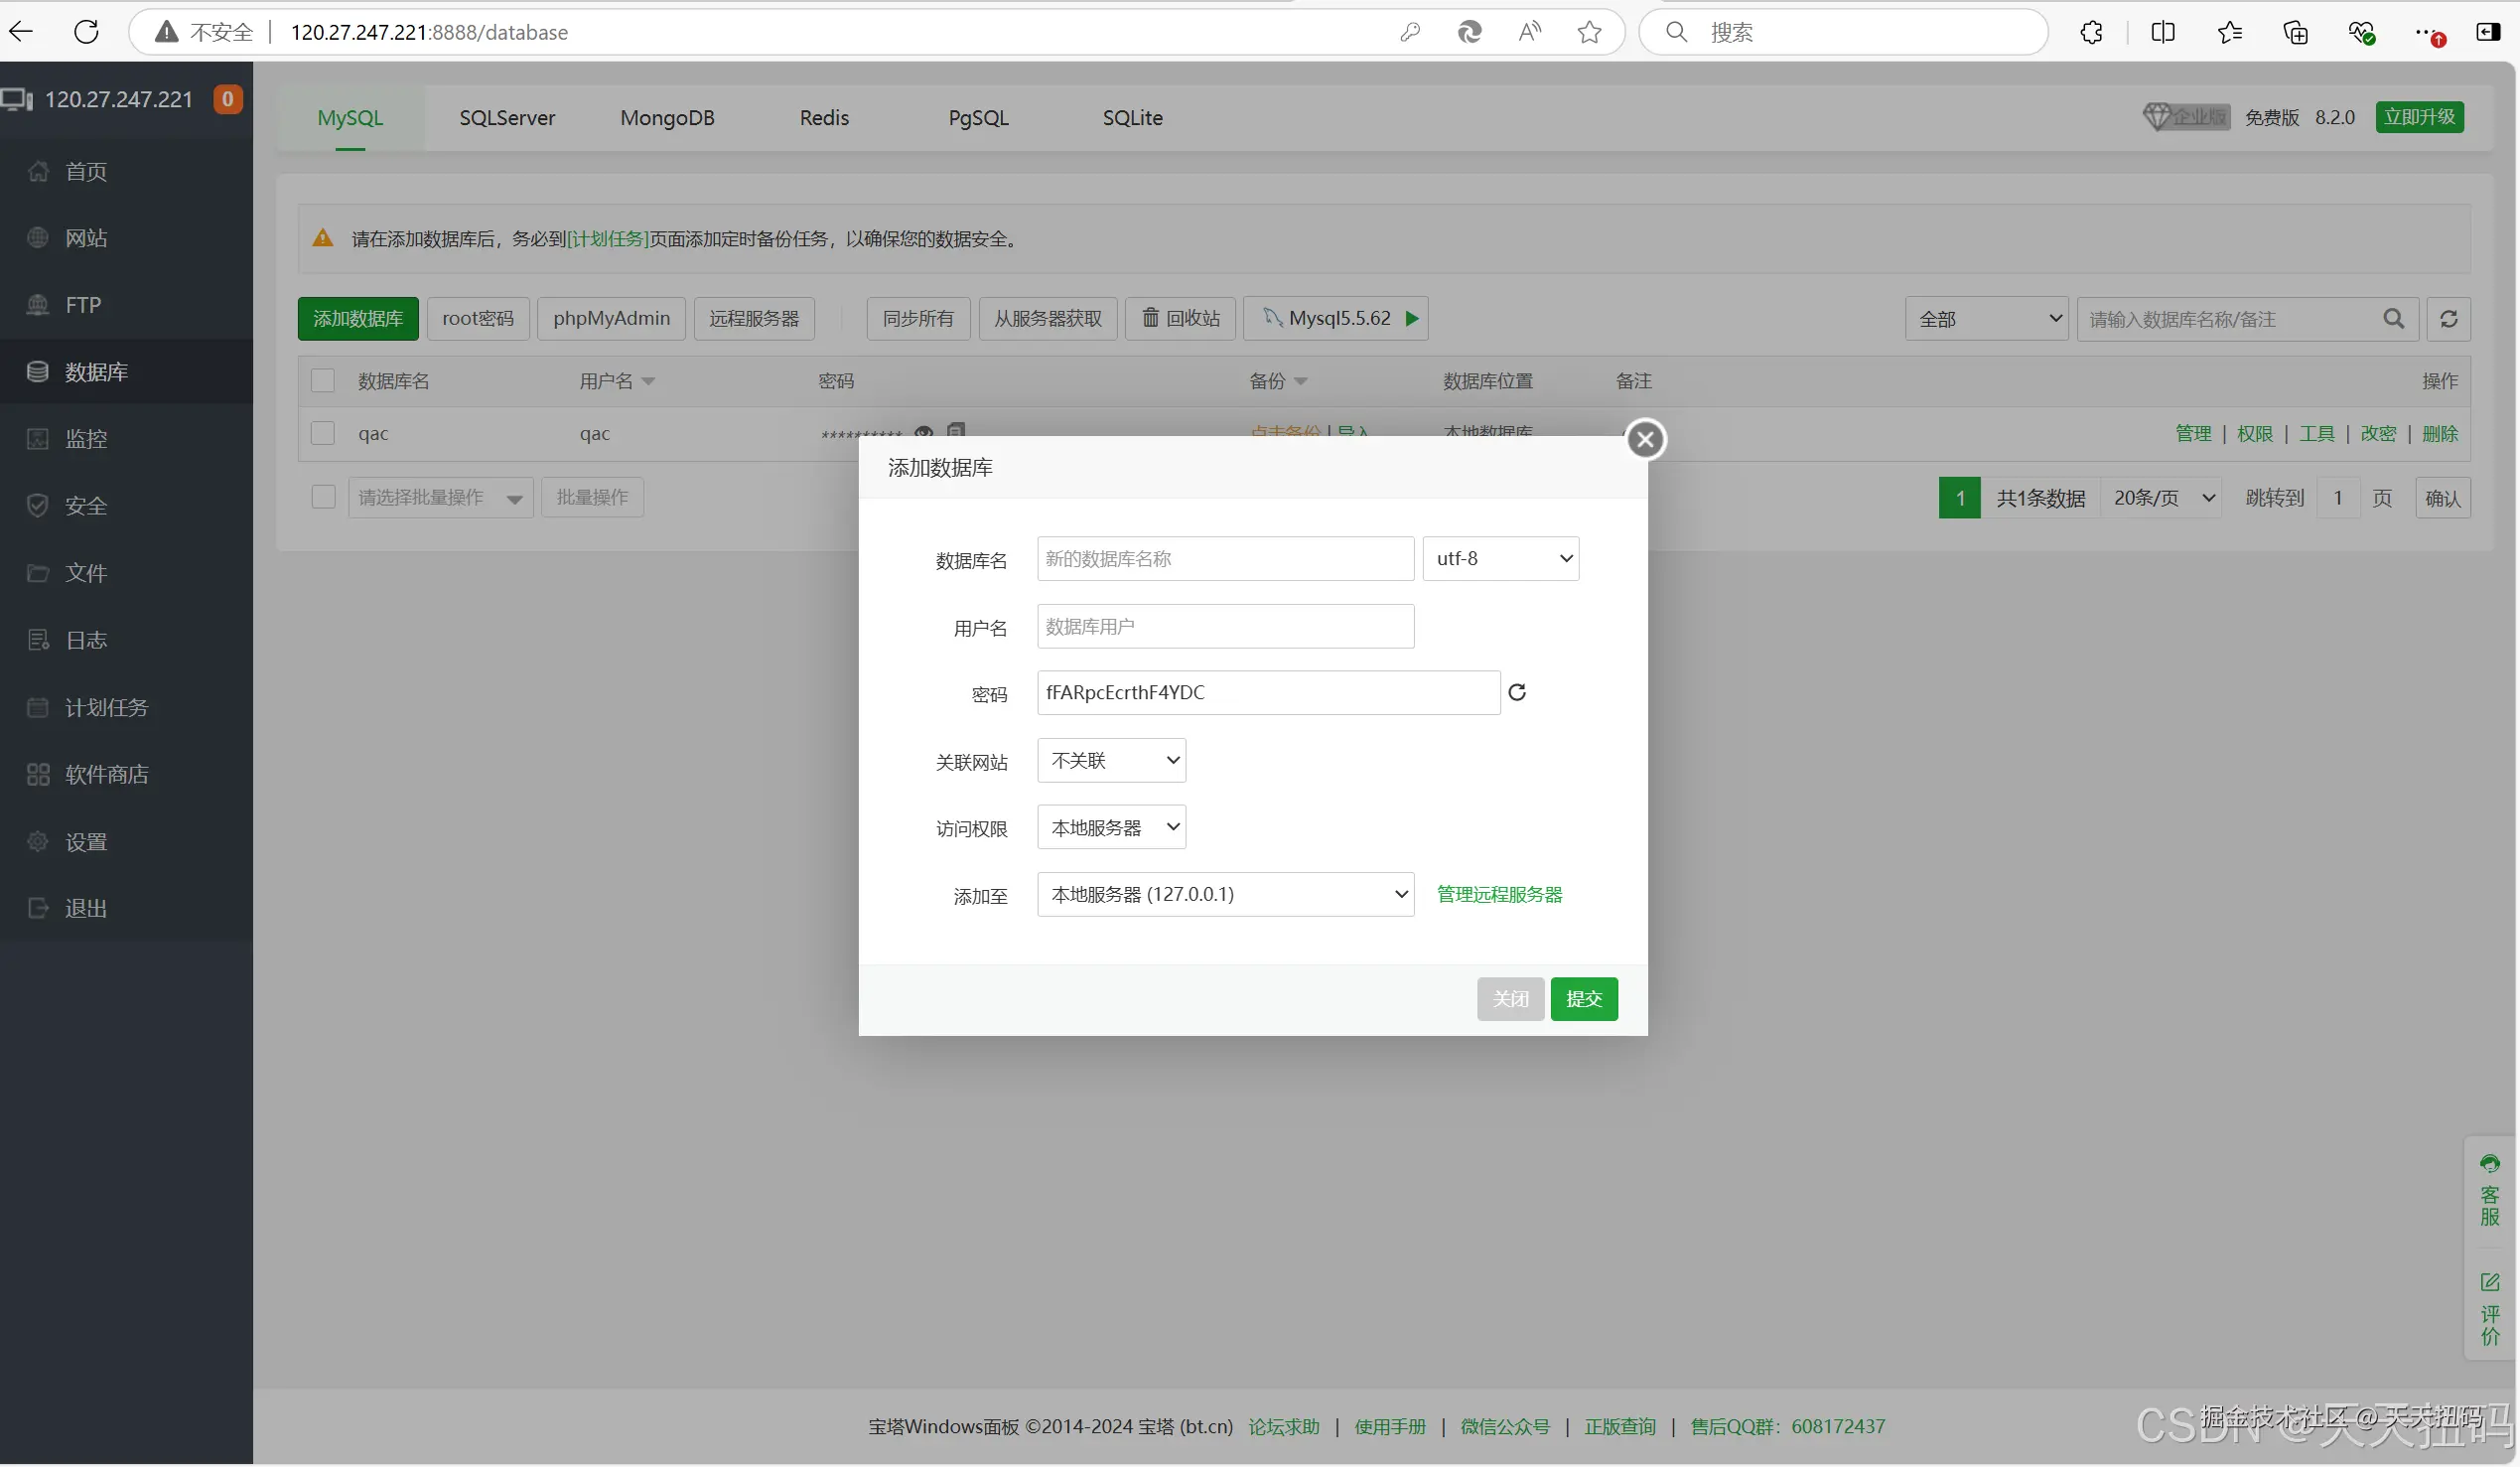This screenshot has width=2520, height=1467.
Task: Open the 计划任务 sidebar menu item
Action: 106,708
